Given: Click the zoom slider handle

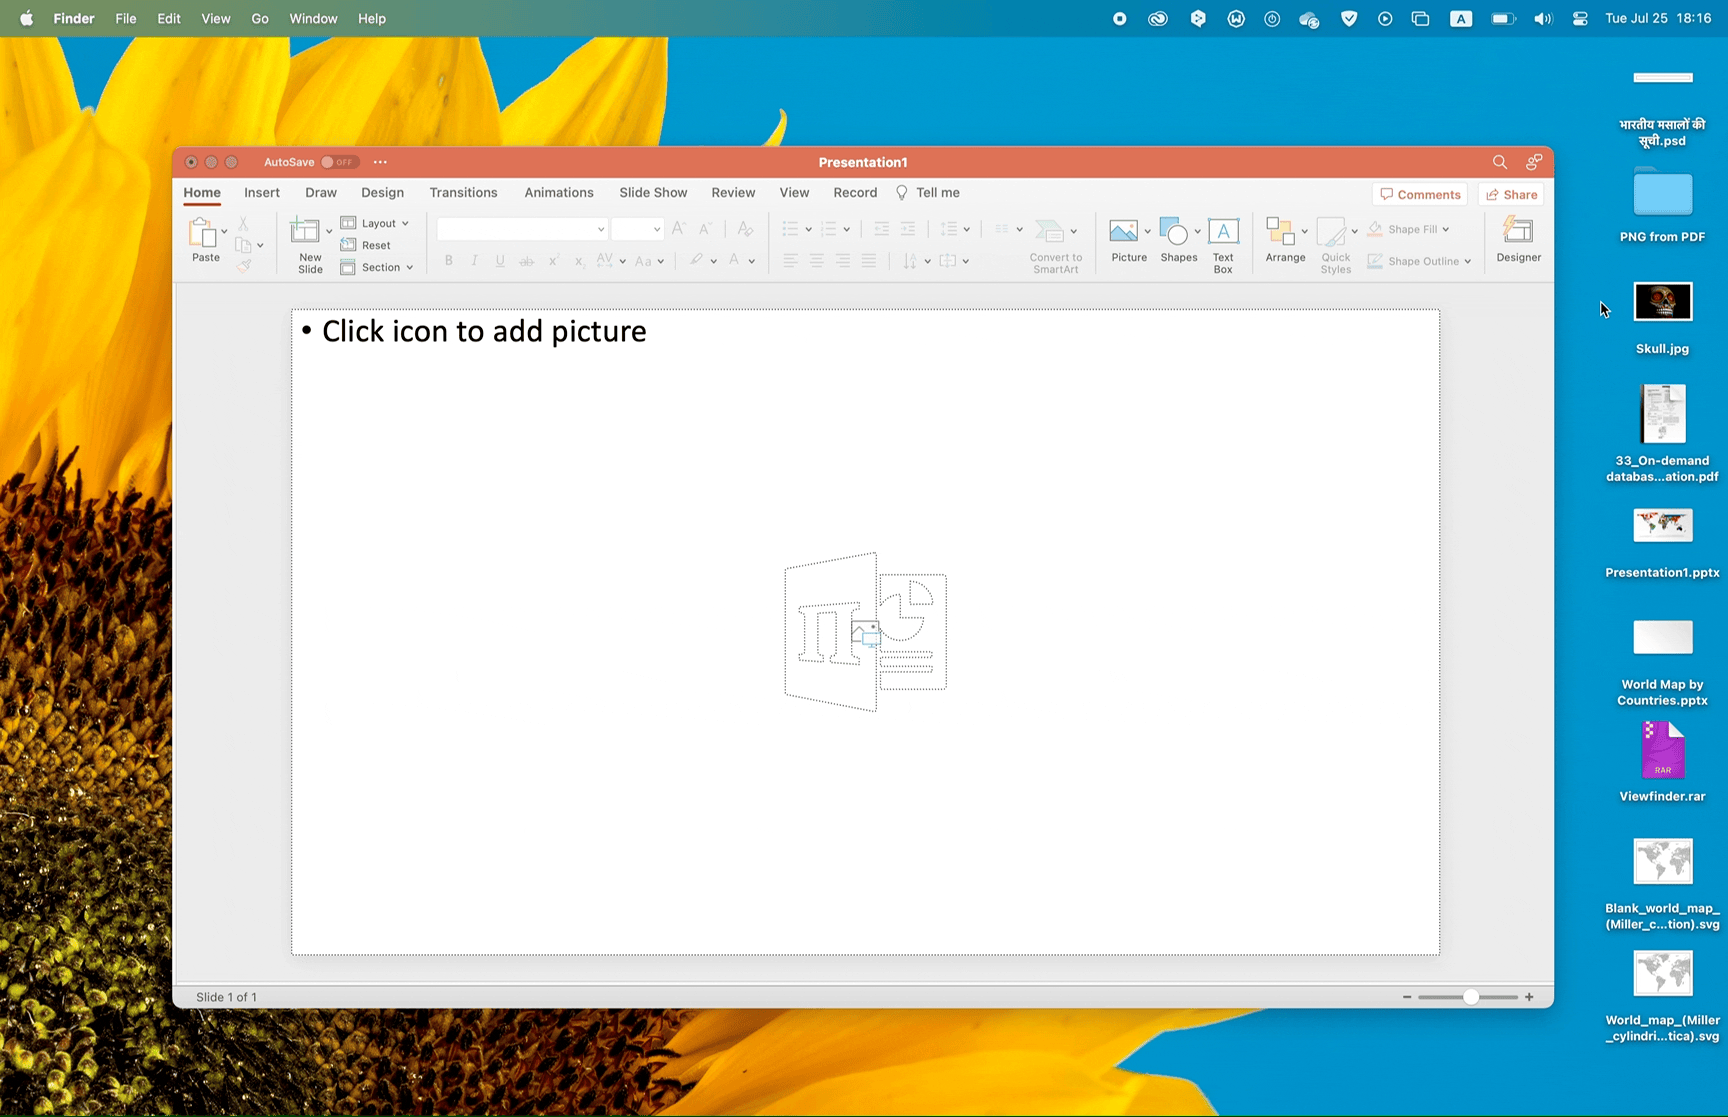Looking at the screenshot, I should click(1470, 997).
